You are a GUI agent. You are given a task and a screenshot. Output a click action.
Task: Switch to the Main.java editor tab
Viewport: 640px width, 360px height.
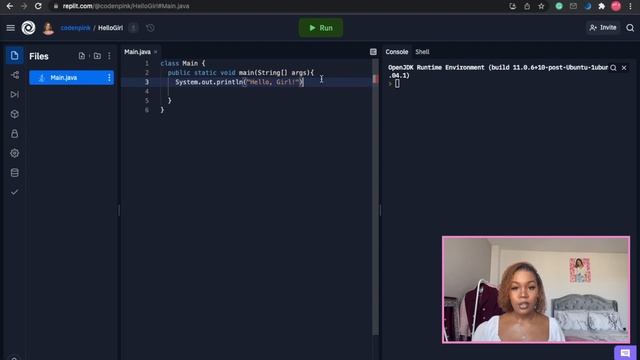coord(138,52)
